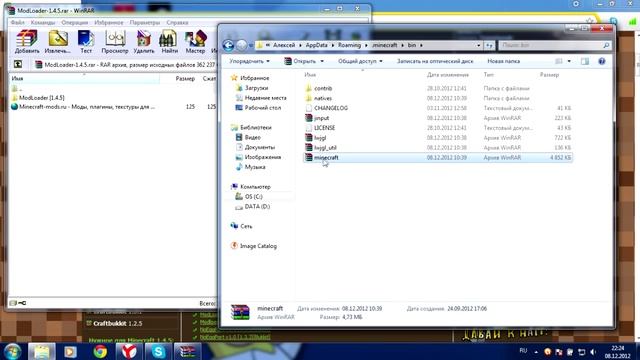Select minecraft archive in file list
This screenshot has height=360, width=640.
click(438, 158)
